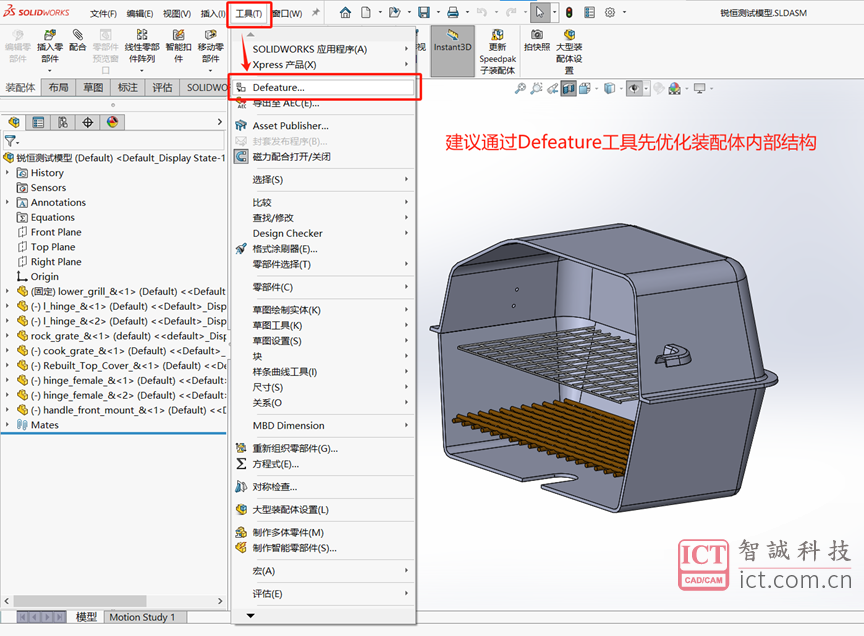Create a new document with New icon
The width and height of the screenshot is (864, 636).
(x=366, y=12)
